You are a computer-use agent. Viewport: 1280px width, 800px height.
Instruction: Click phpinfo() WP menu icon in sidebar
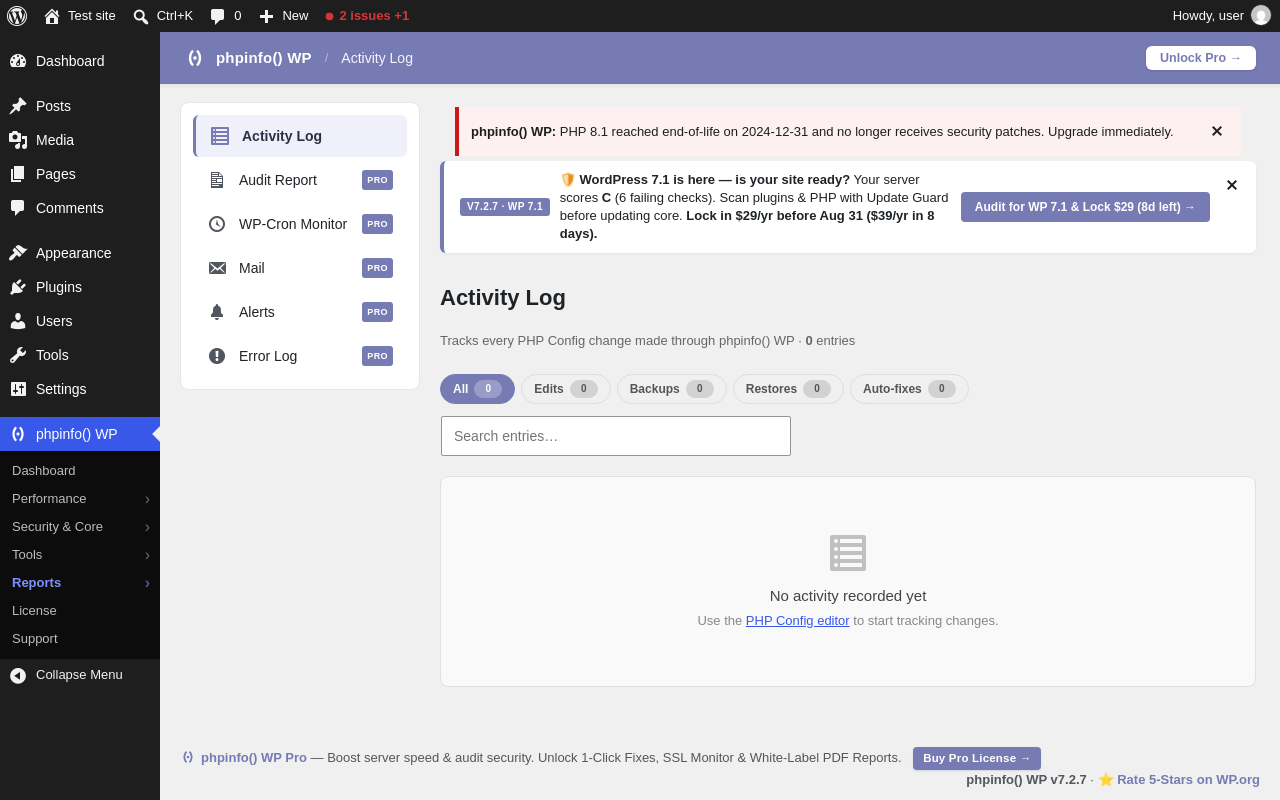coord(18,434)
